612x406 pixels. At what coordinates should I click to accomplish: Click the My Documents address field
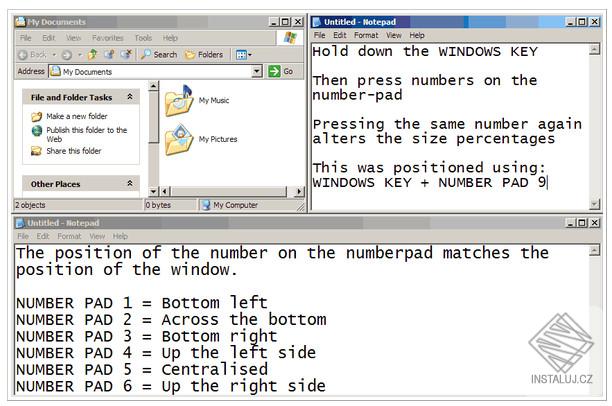[151, 71]
